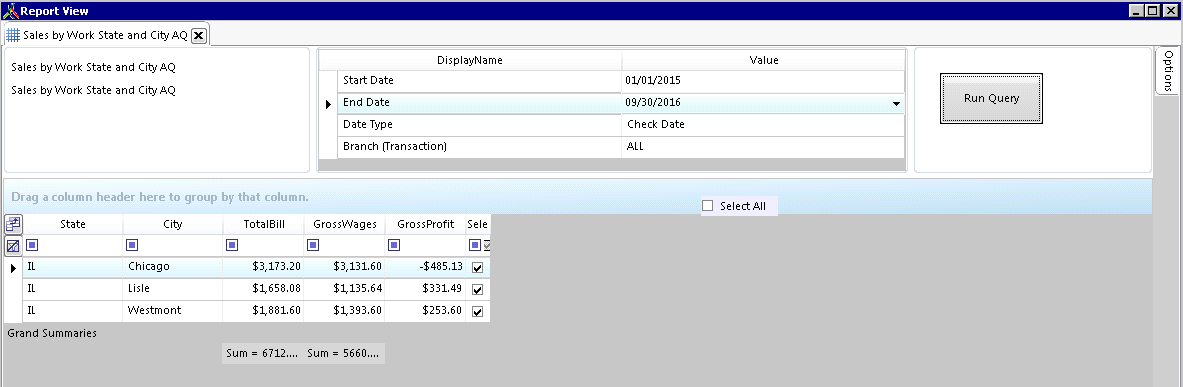Click the $3,173.20 TotalBill cell

click(x=263, y=267)
